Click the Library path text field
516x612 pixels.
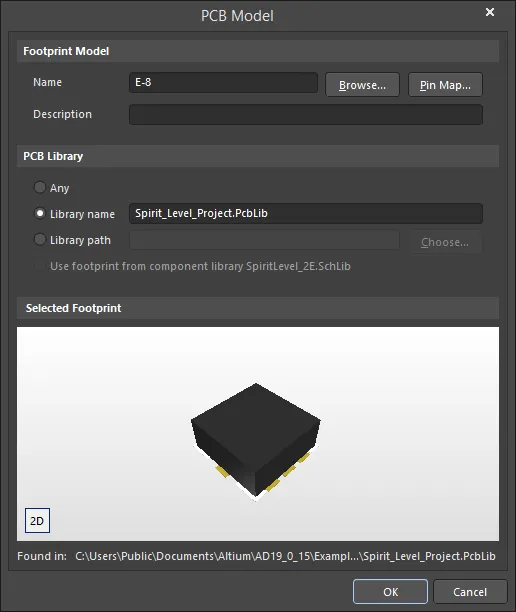[x=264, y=240]
